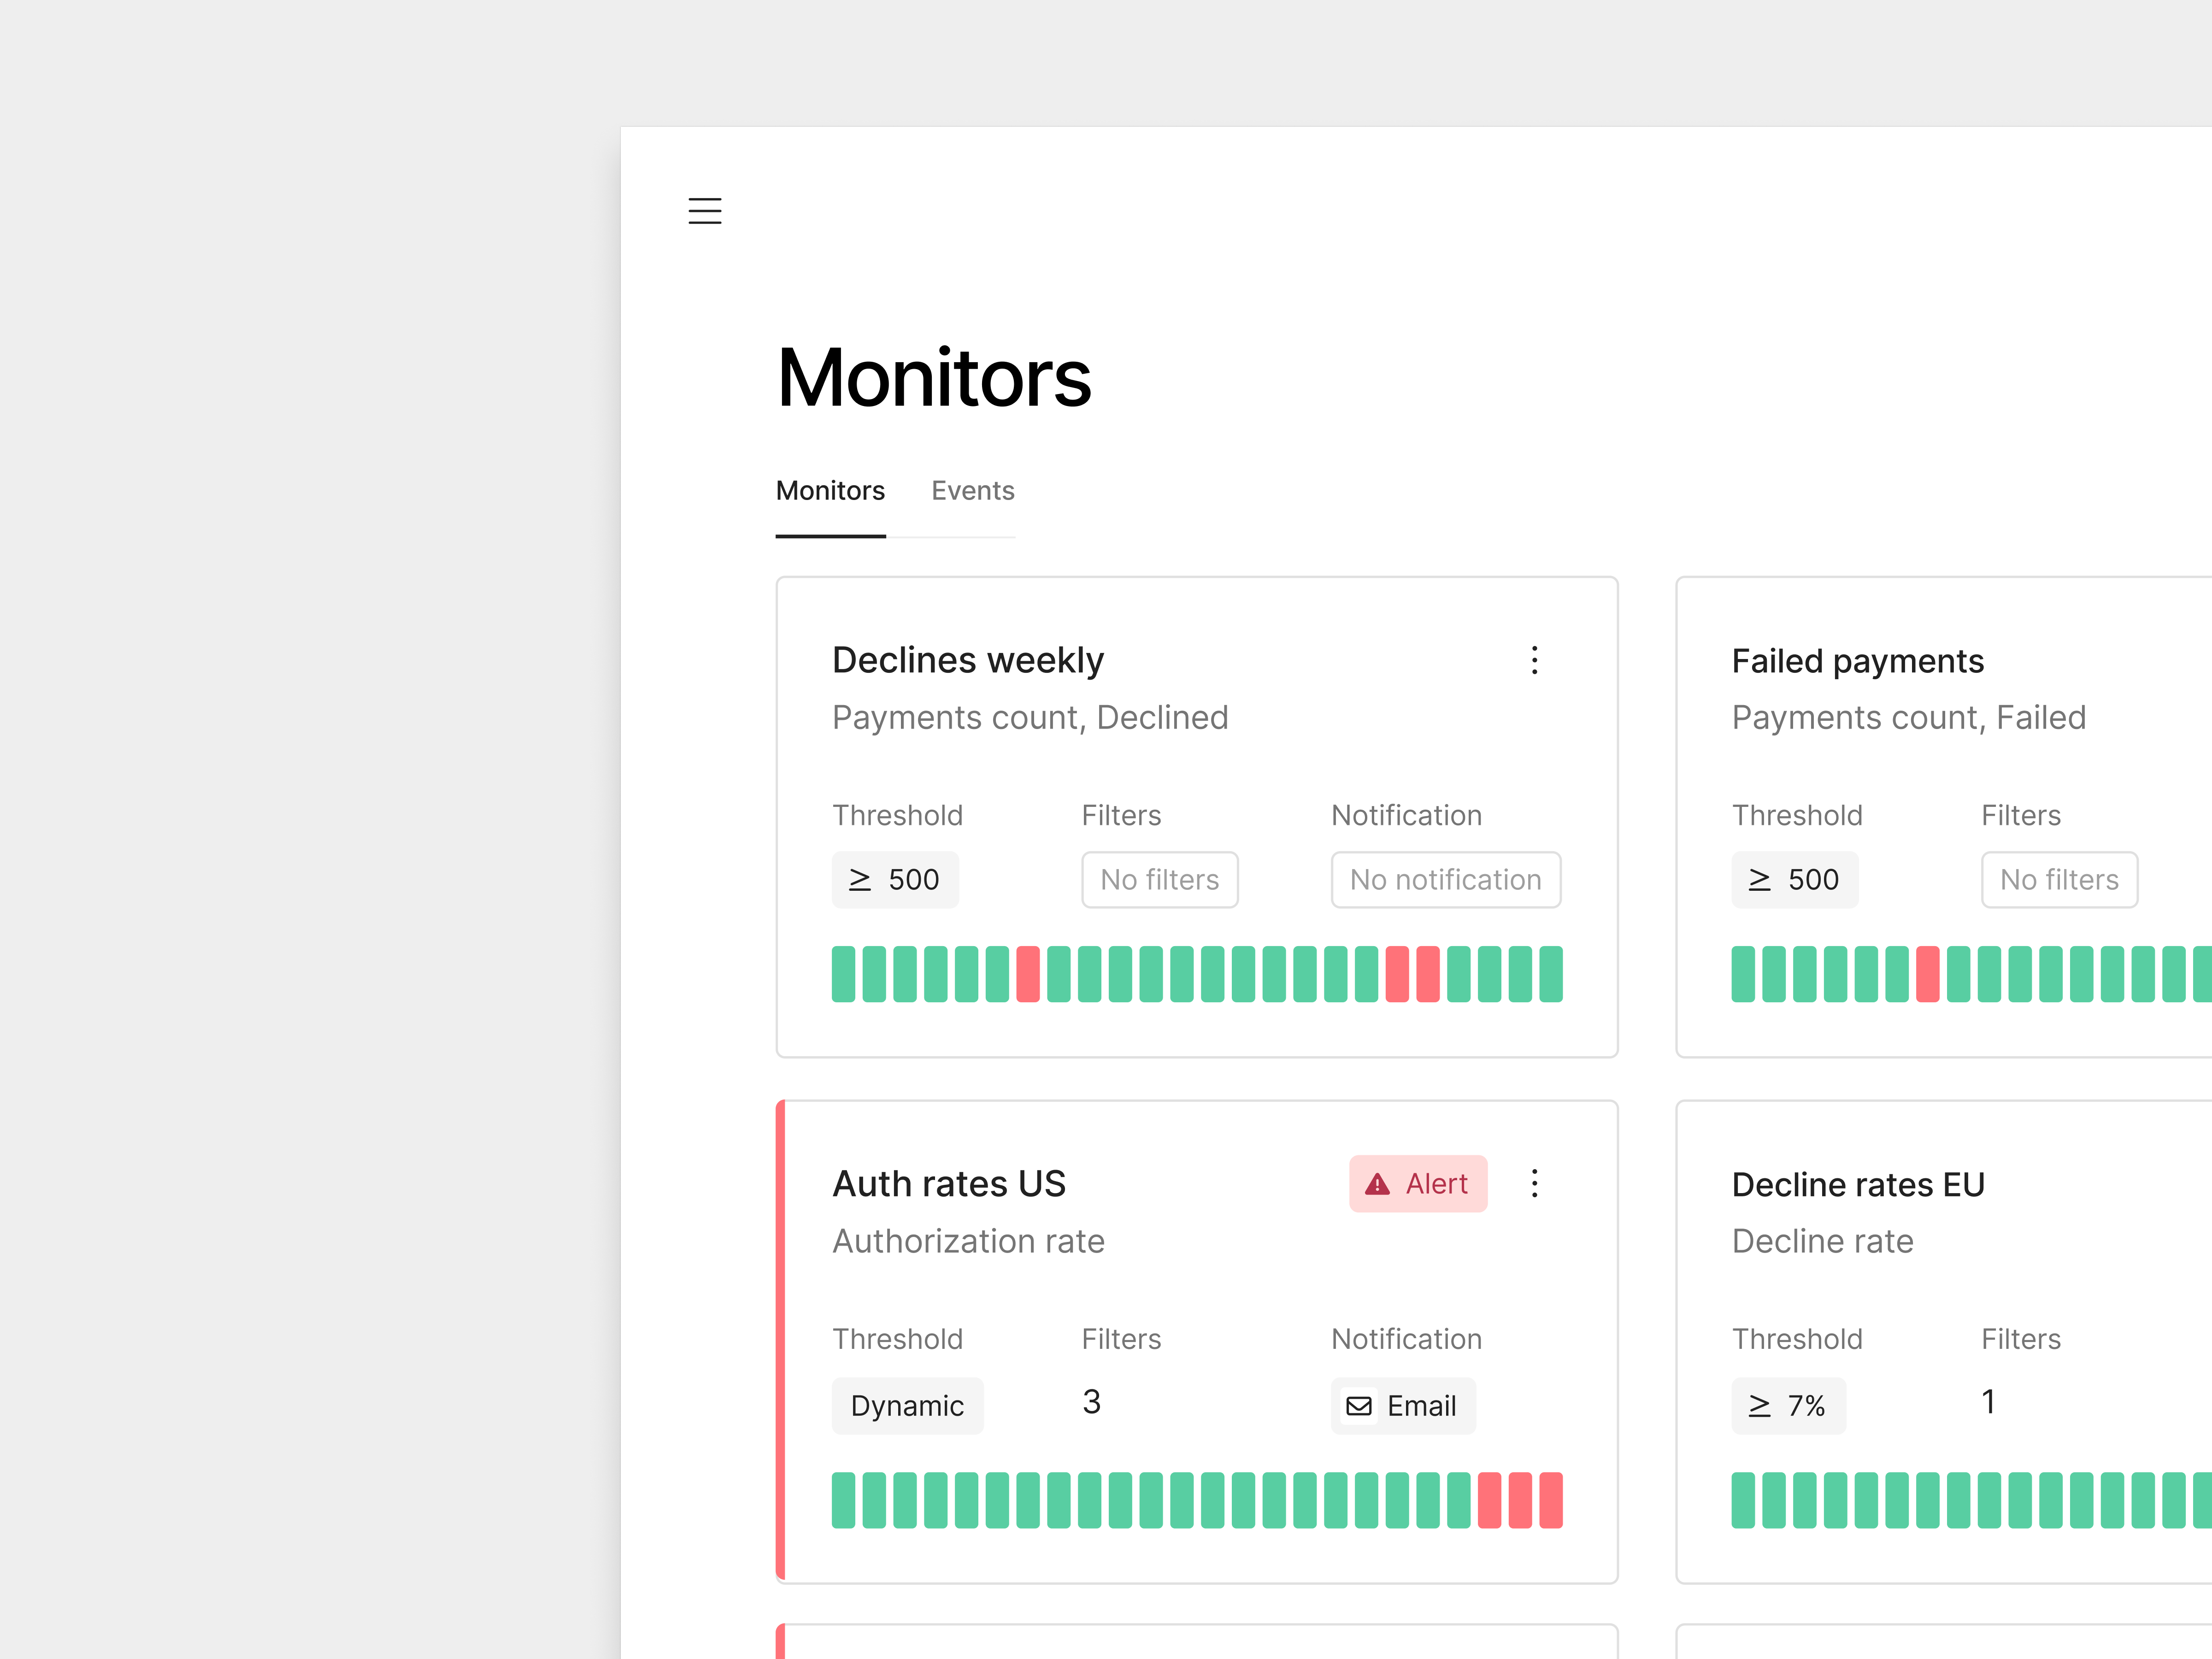The width and height of the screenshot is (2212, 1659).
Task: Click filter count 1 on Decline rates EU
Action: click(1989, 1402)
